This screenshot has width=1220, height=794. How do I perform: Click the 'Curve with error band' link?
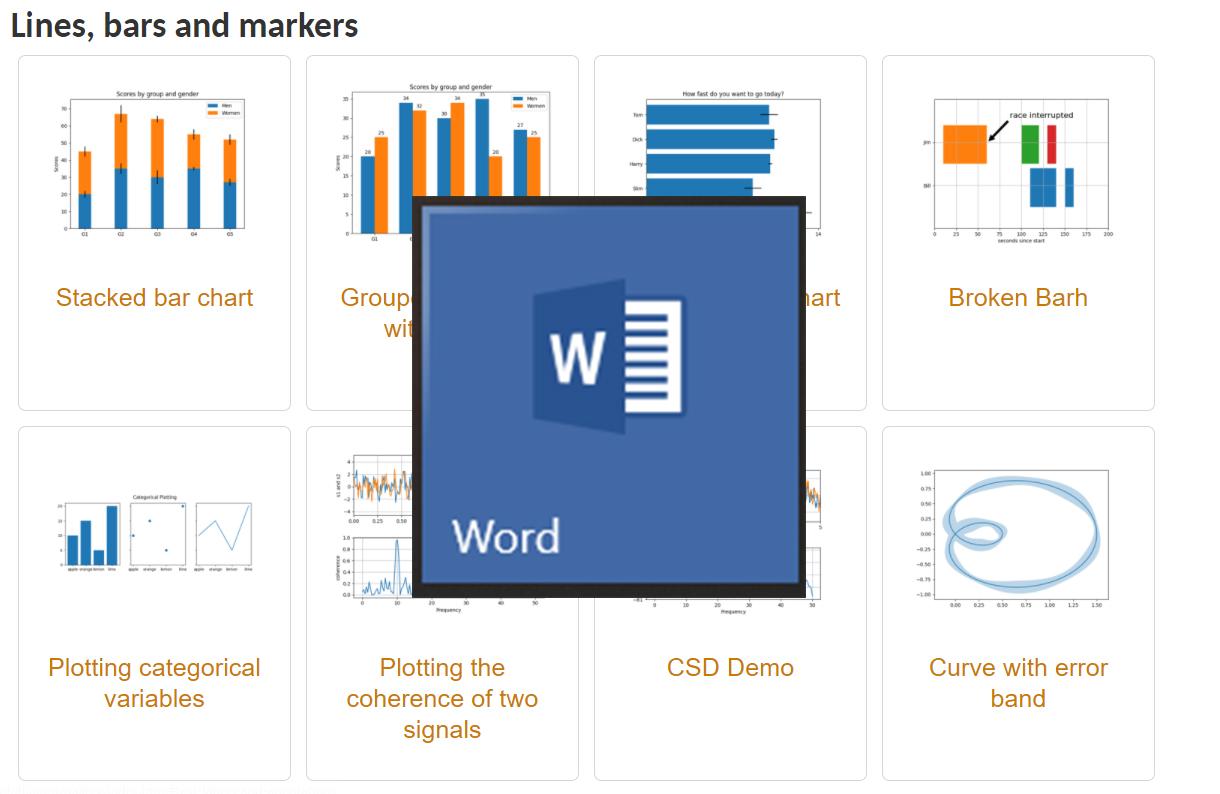(1018, 683)
